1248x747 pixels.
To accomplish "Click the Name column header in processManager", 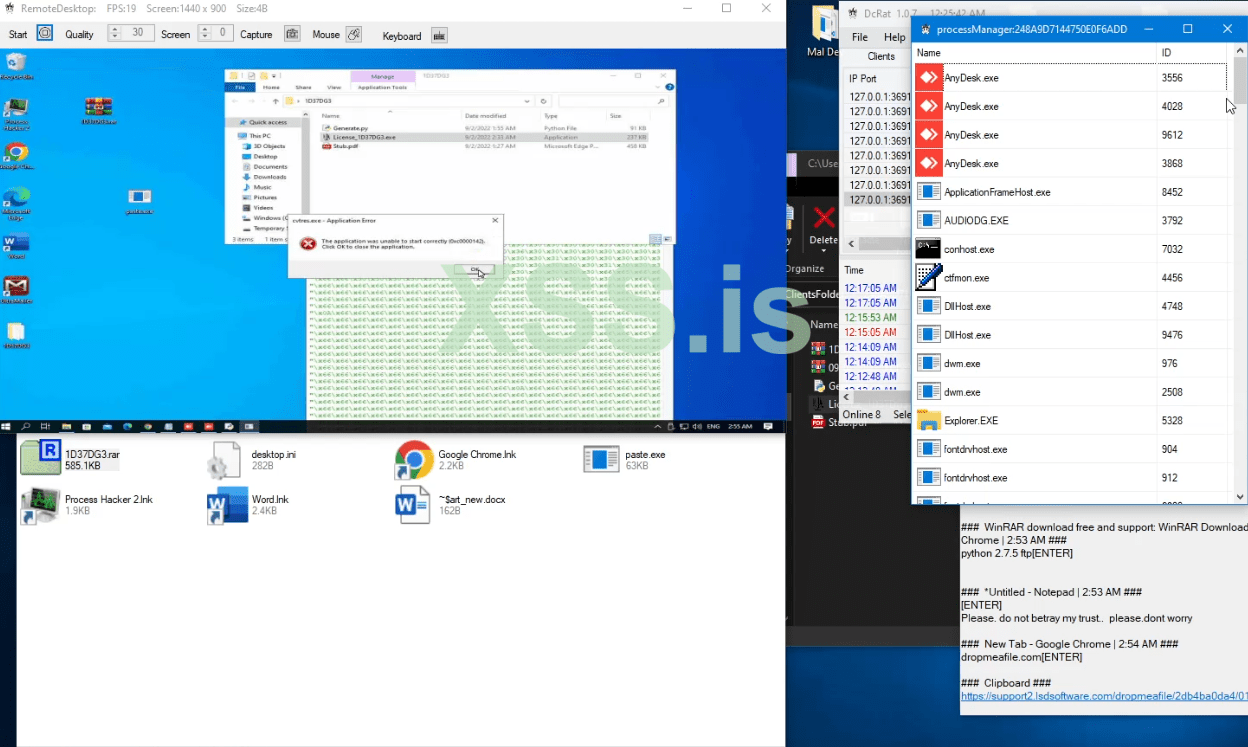I will pyautogui.click(x=1035, y=53).
